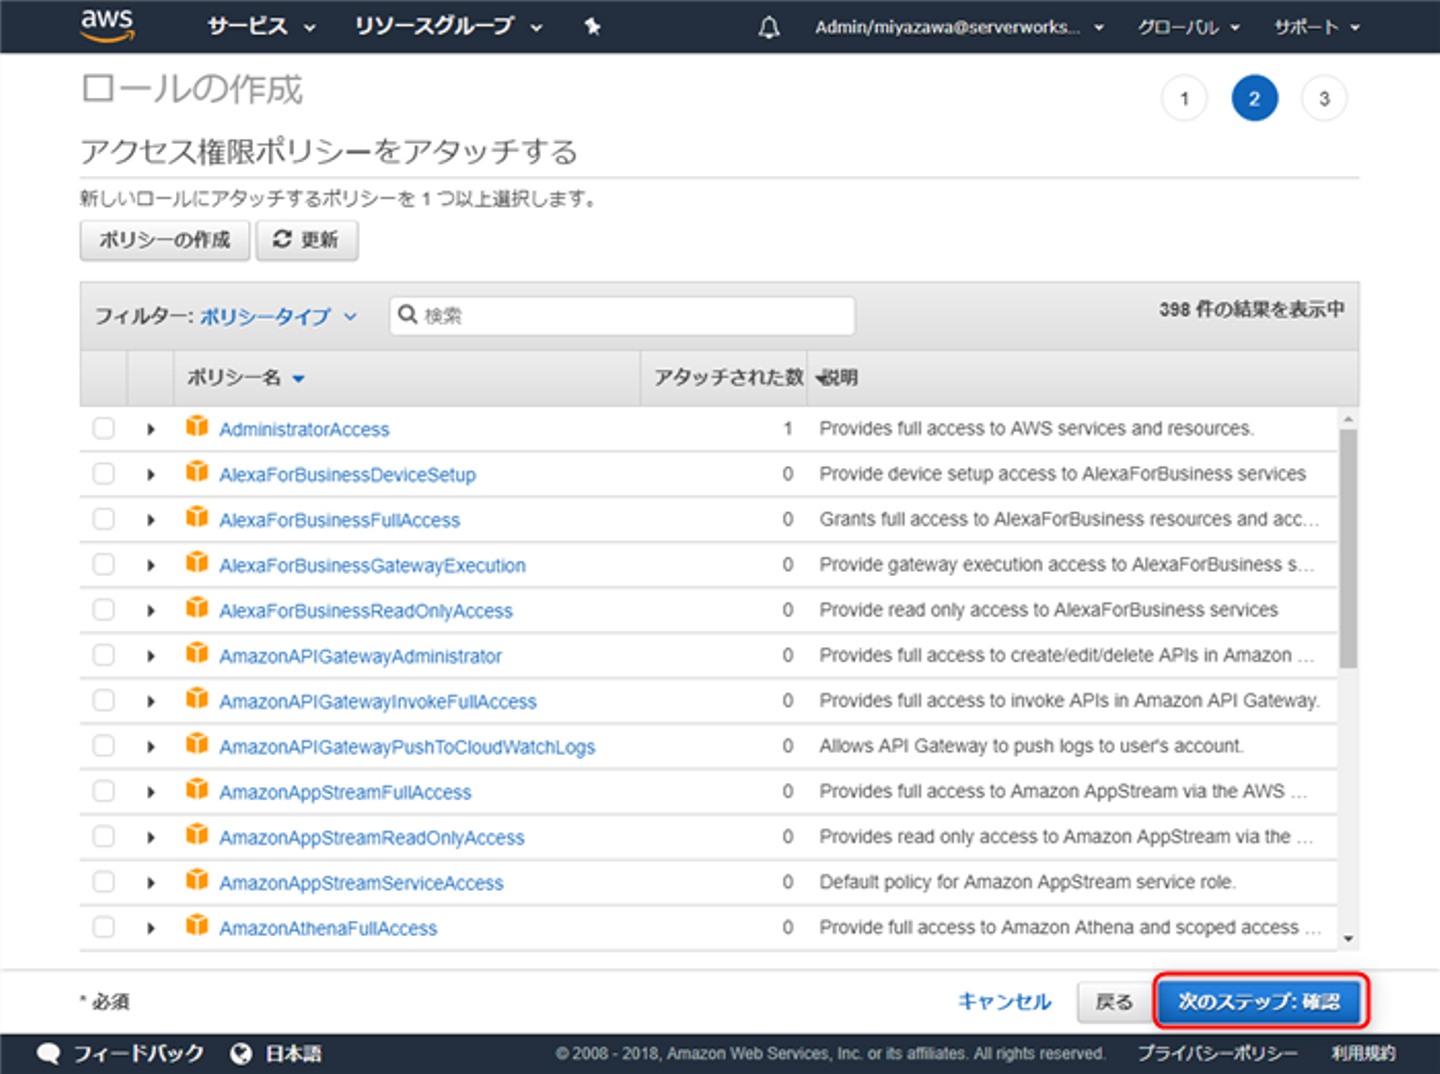Click the AlexaForBusinessDeviceSetup policy box icon
1440x1074 pixels.
tap(197, 472)
